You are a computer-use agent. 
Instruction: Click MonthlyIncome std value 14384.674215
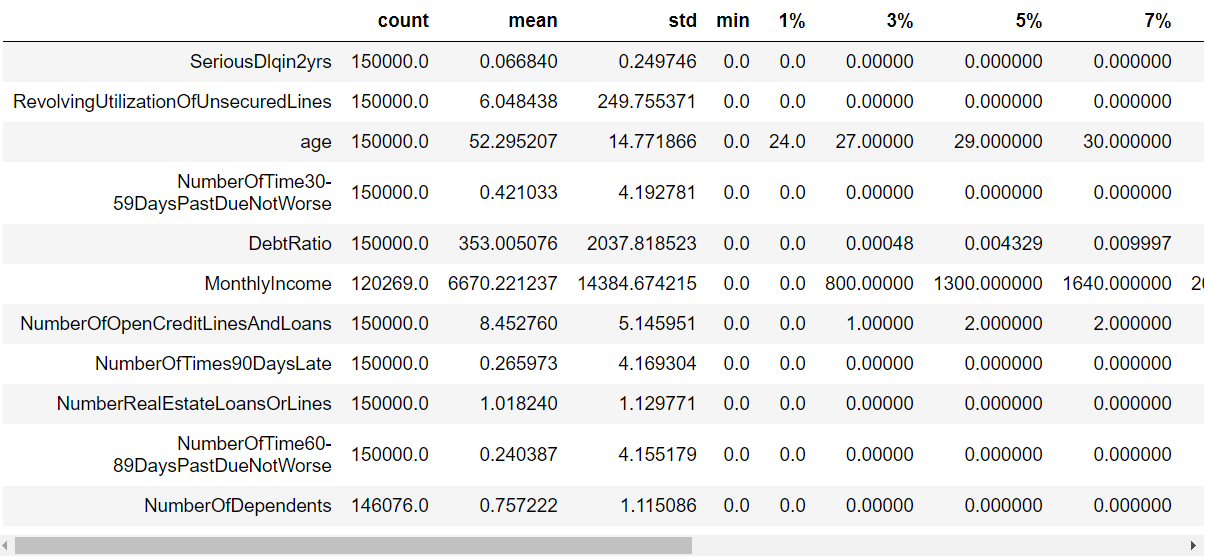(637, 283)
